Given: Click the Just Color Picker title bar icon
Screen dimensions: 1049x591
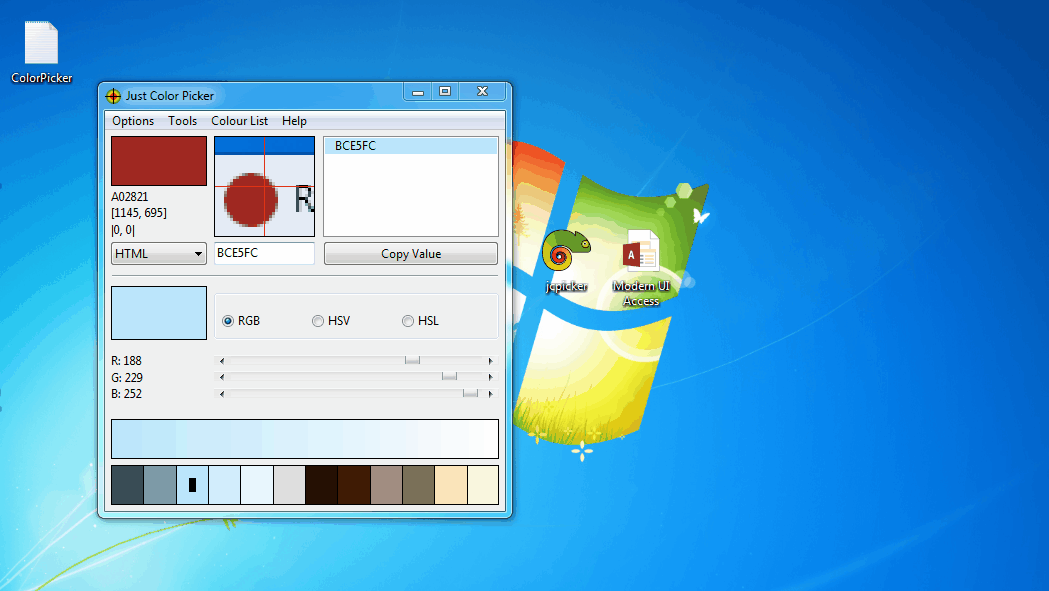Looking at the screenshot, I should pos(113,96).
